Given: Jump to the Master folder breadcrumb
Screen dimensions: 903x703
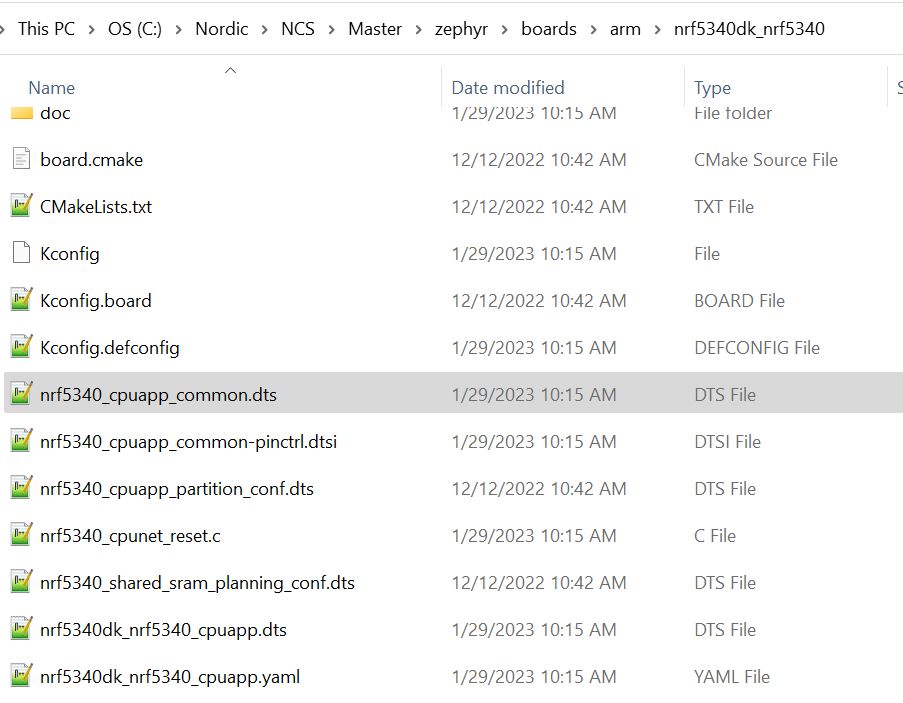Looking at the screenshot, I should (375, 29).
